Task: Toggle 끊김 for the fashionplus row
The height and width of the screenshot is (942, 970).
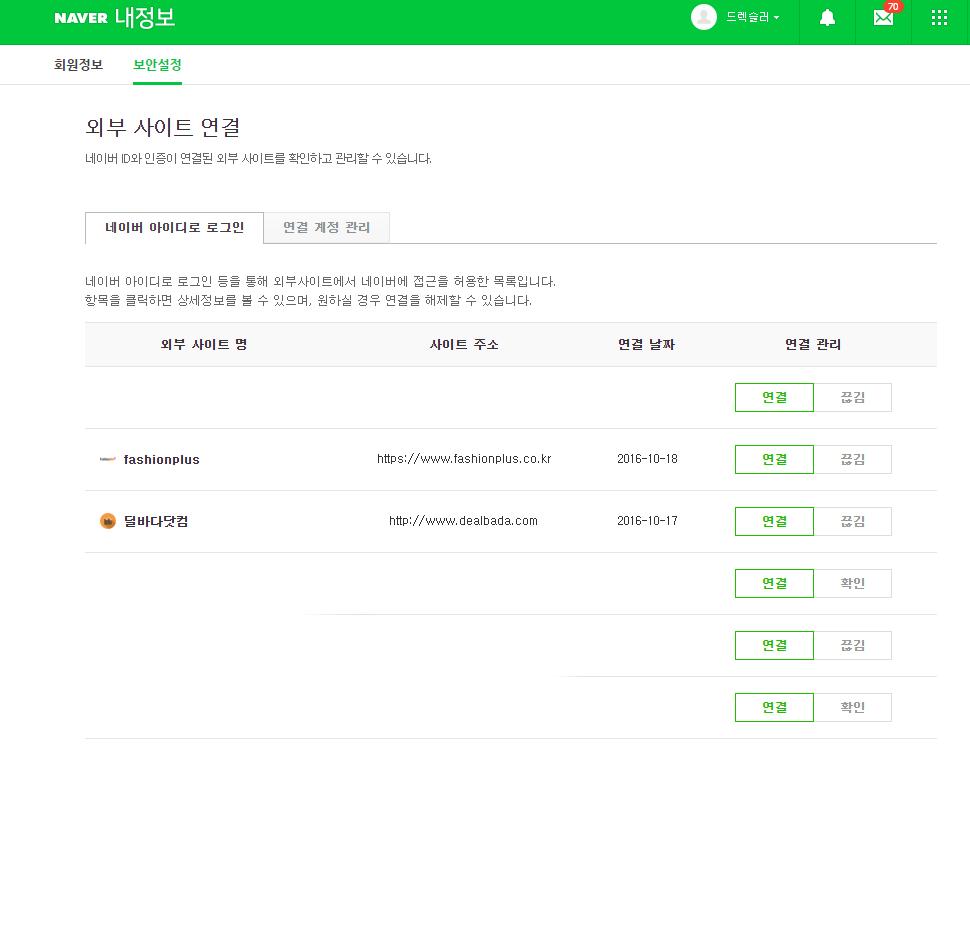Action: point(852,460)
